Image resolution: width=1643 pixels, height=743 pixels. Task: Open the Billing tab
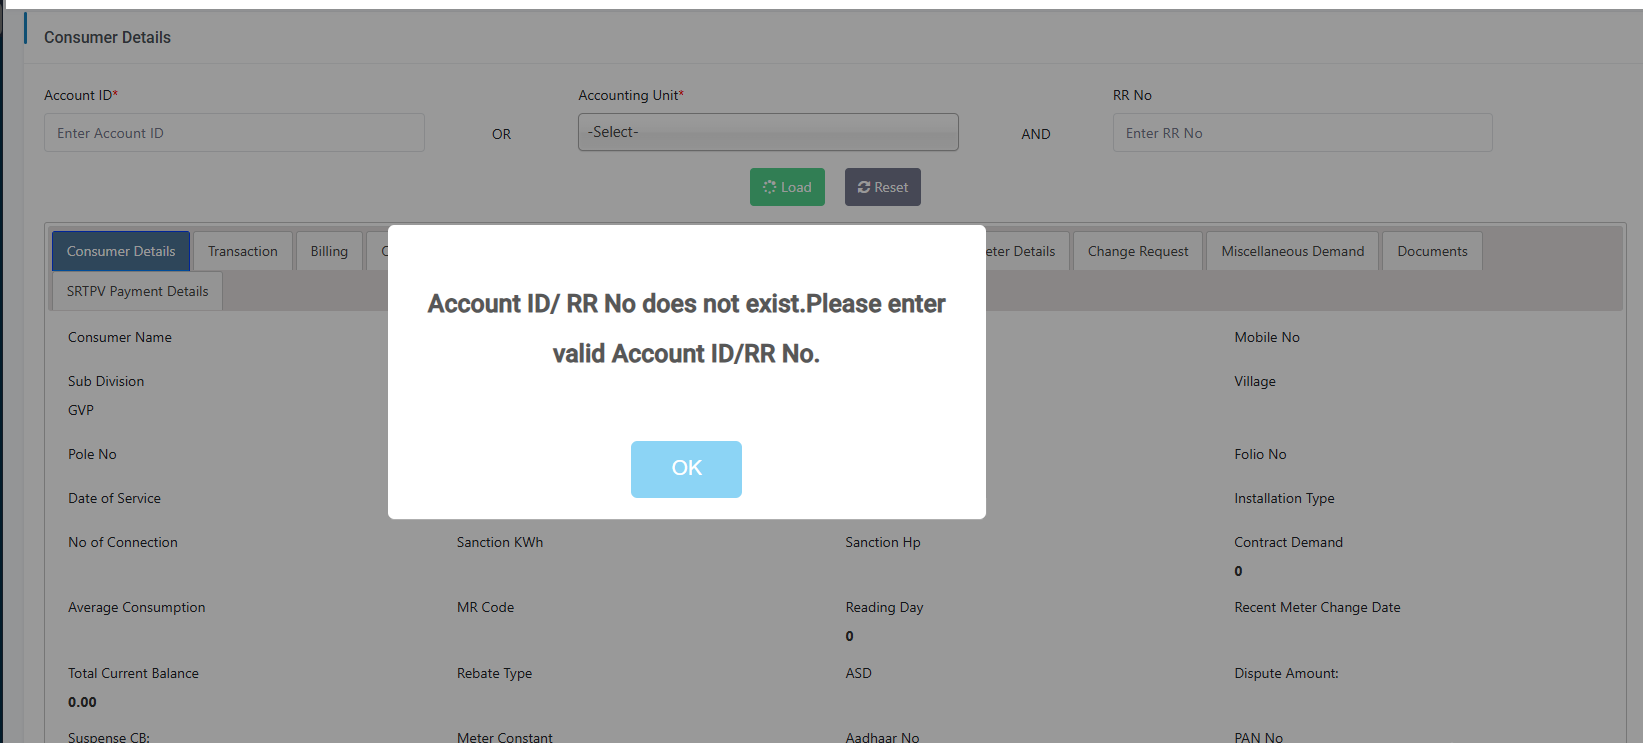(x=329, y=251)
